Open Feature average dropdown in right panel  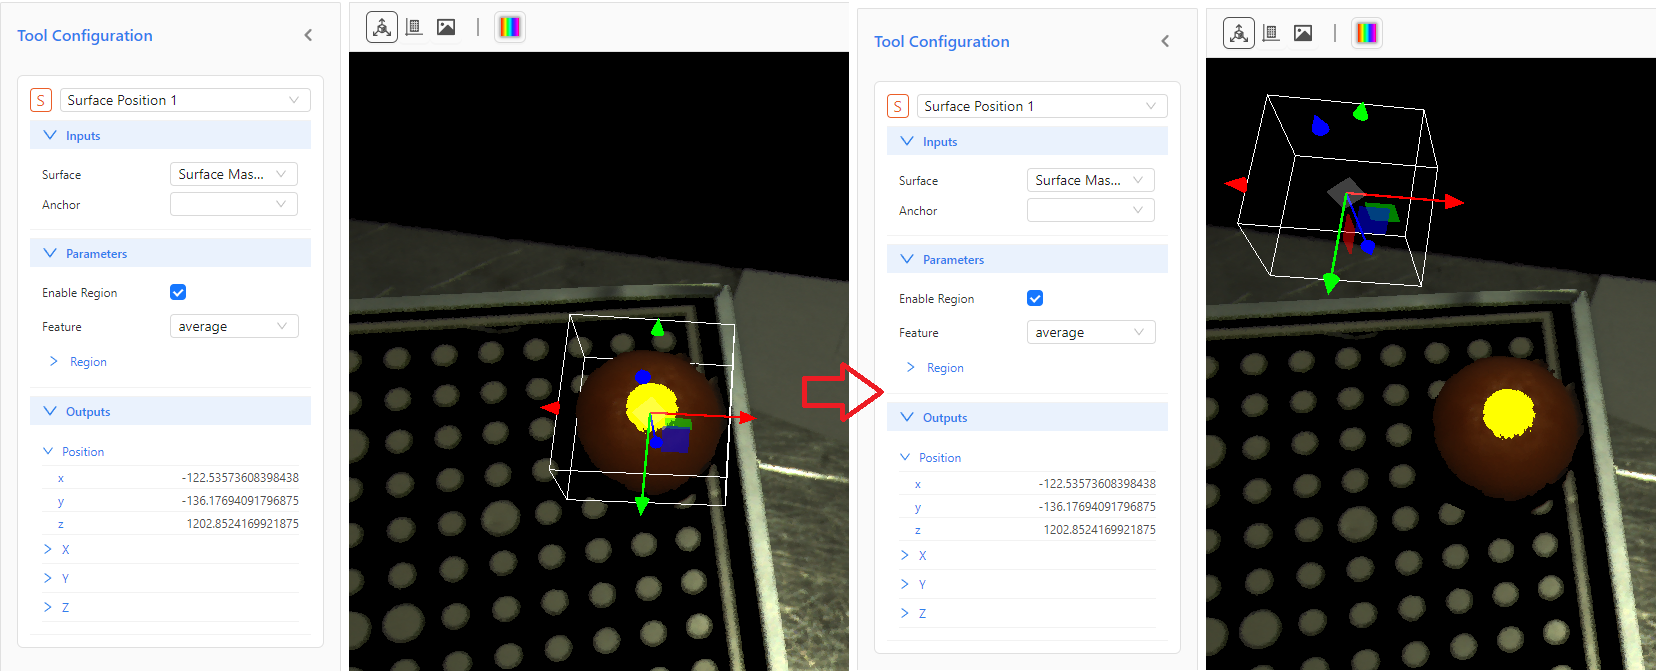[1091, 332]
